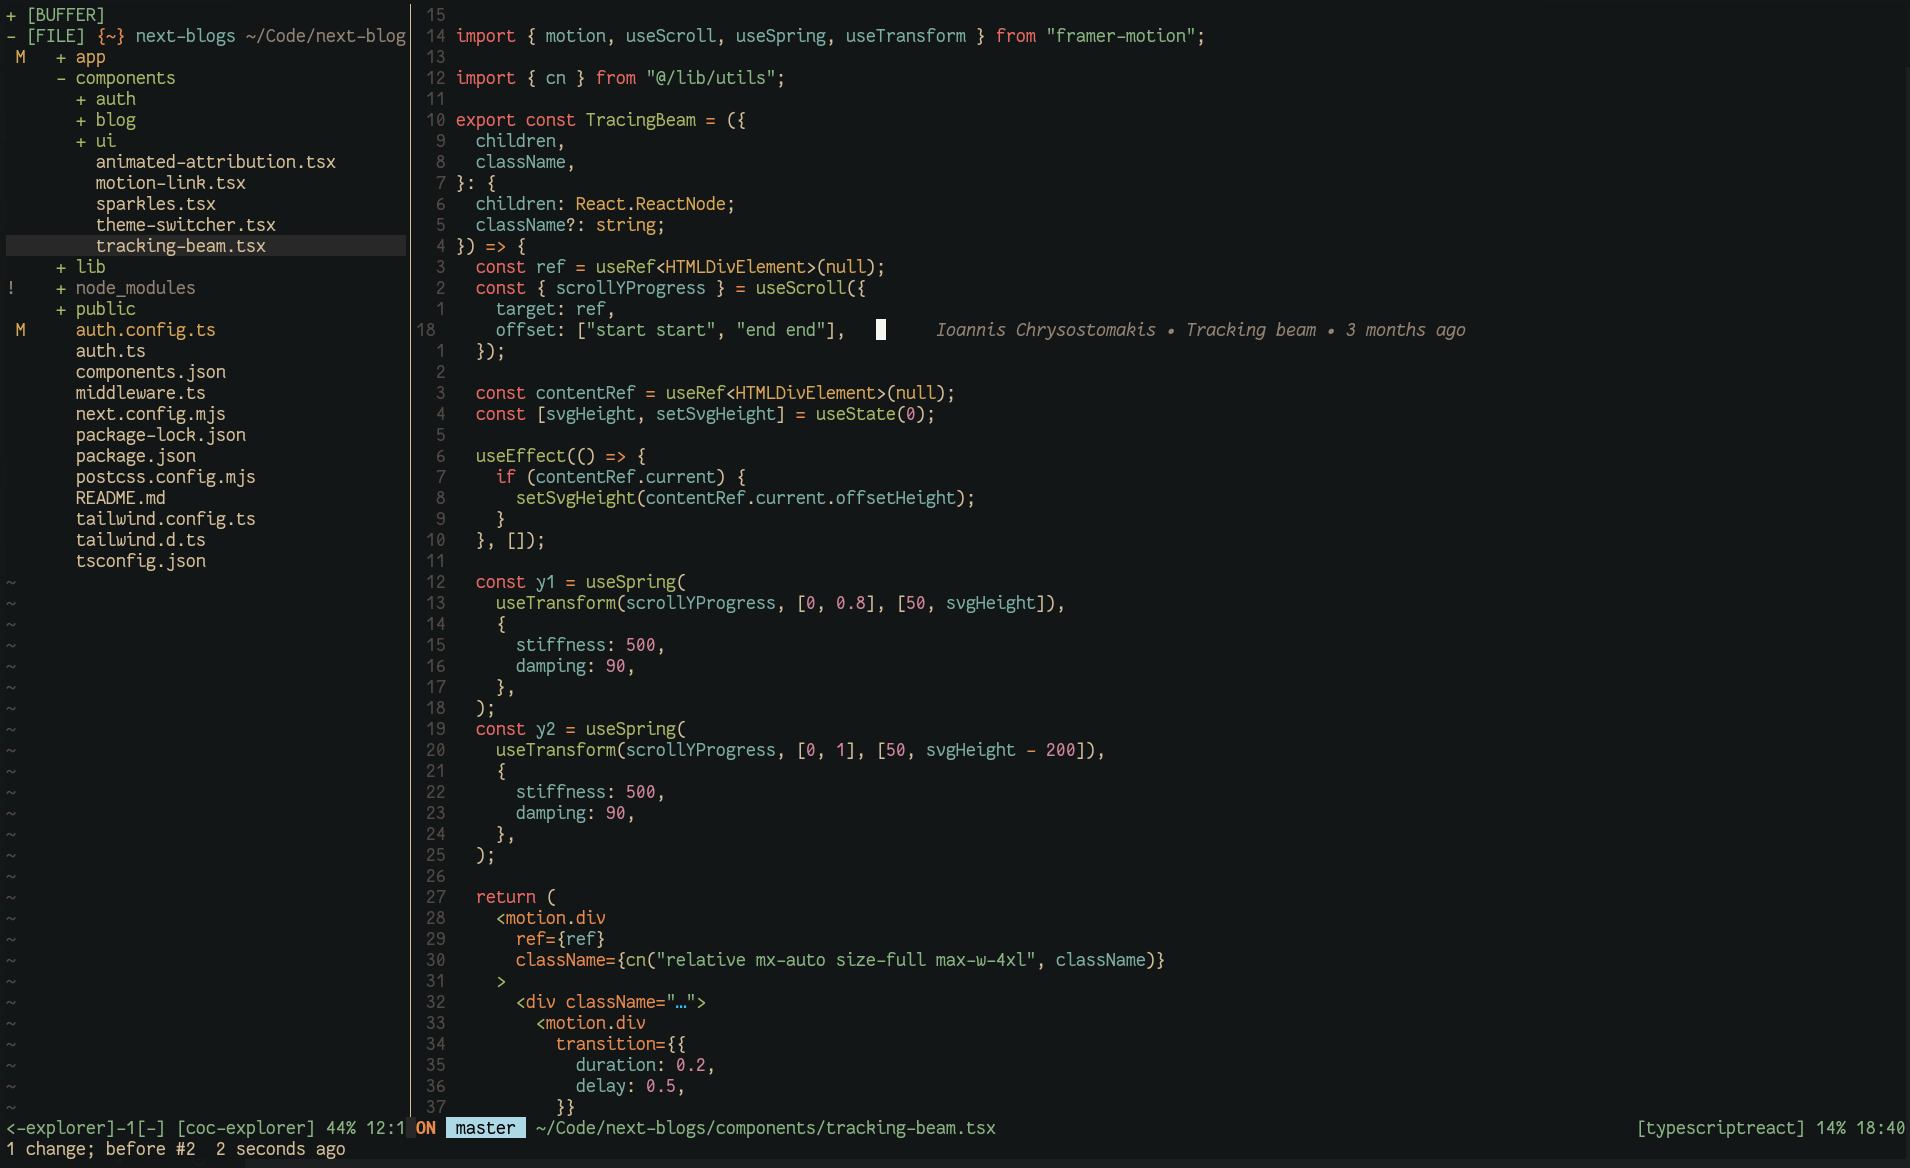The width and height of the screenshot is (1910, 1168).
Task: Open components.json file
Action: (x=150, y=372)
